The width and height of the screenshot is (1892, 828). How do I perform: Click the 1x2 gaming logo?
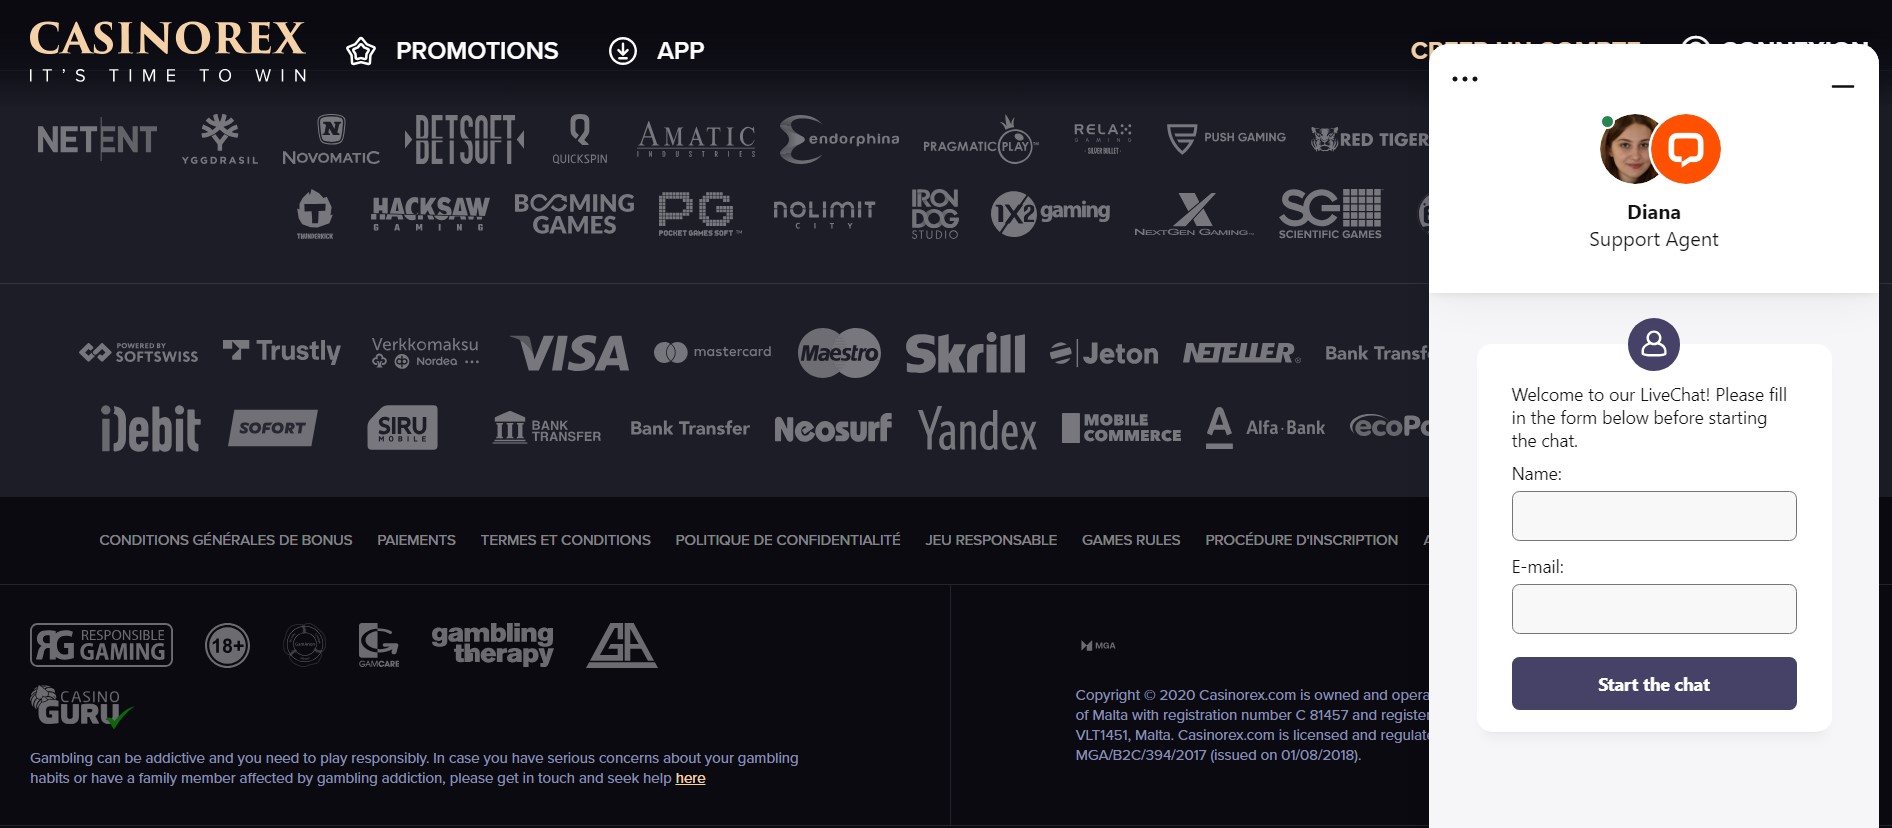[1050, 213]
